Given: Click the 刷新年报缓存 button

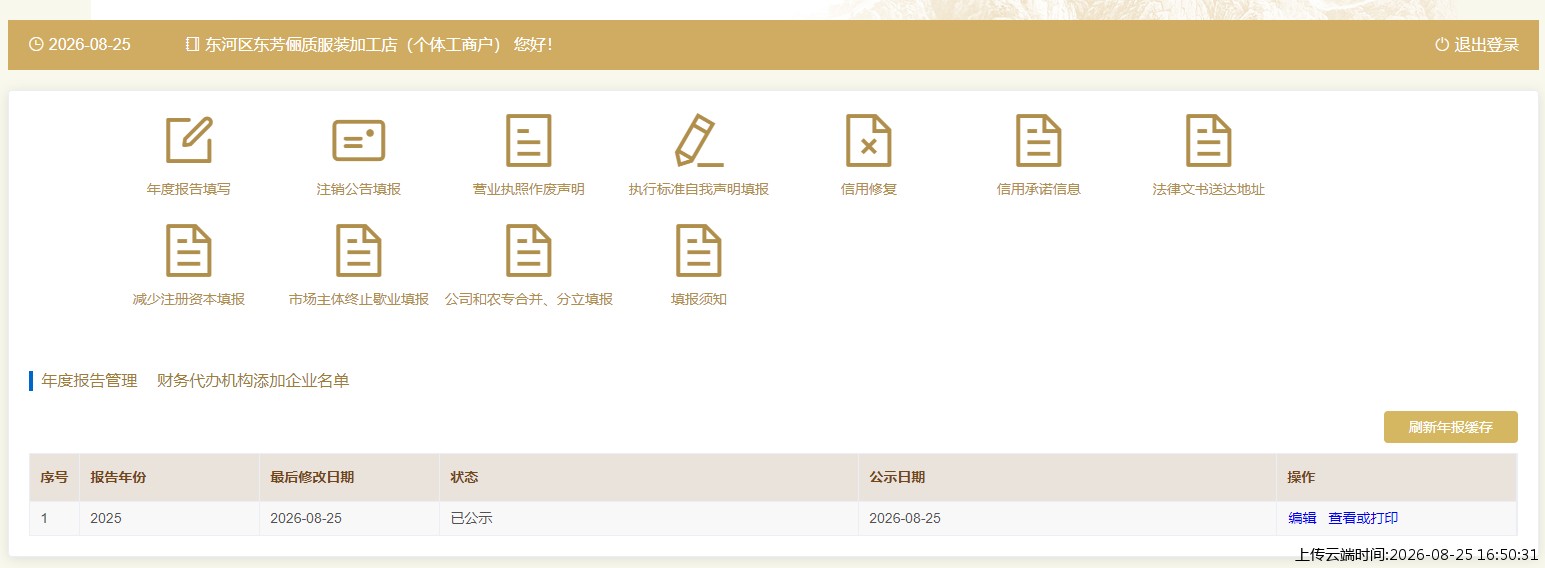Looking at the screenshot, I should [x=1451, y=427].
